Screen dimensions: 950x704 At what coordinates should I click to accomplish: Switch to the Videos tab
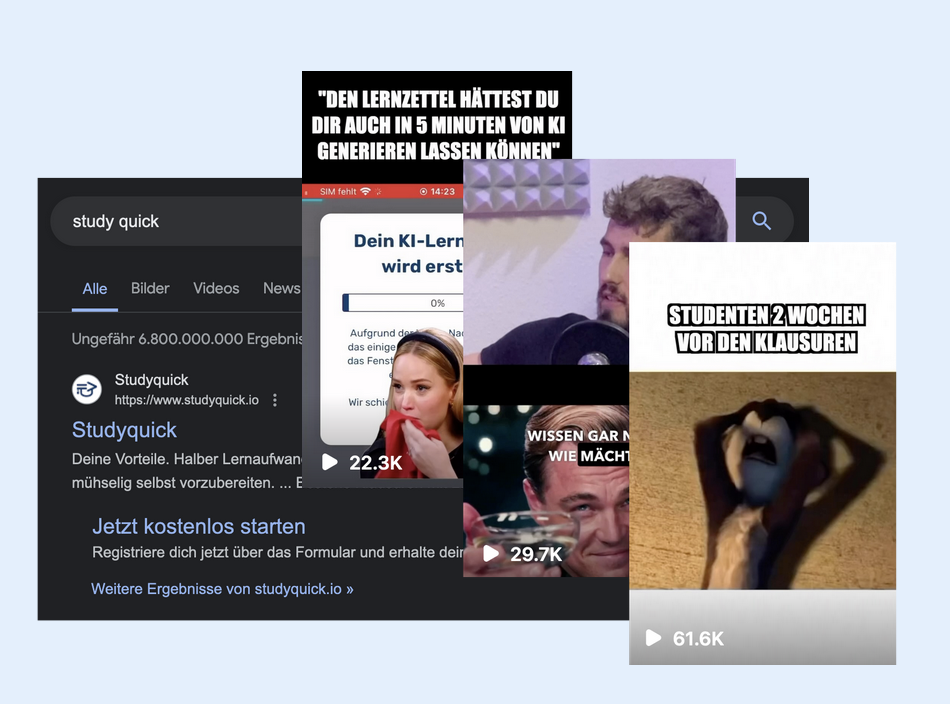(216, 288)
